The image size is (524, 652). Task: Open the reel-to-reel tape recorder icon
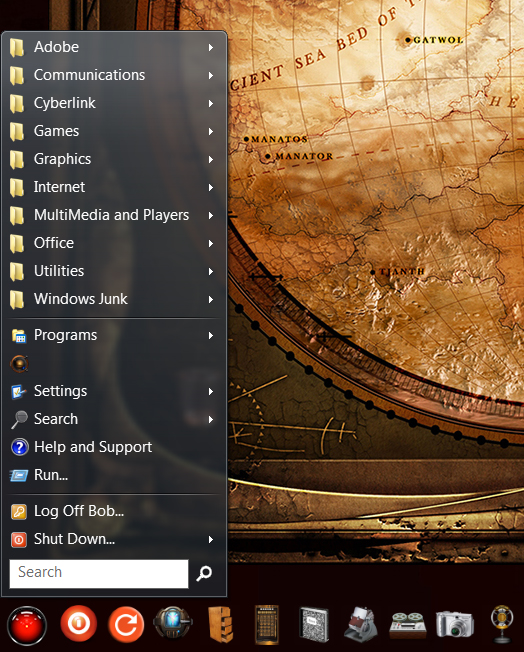tap(408, 625)
